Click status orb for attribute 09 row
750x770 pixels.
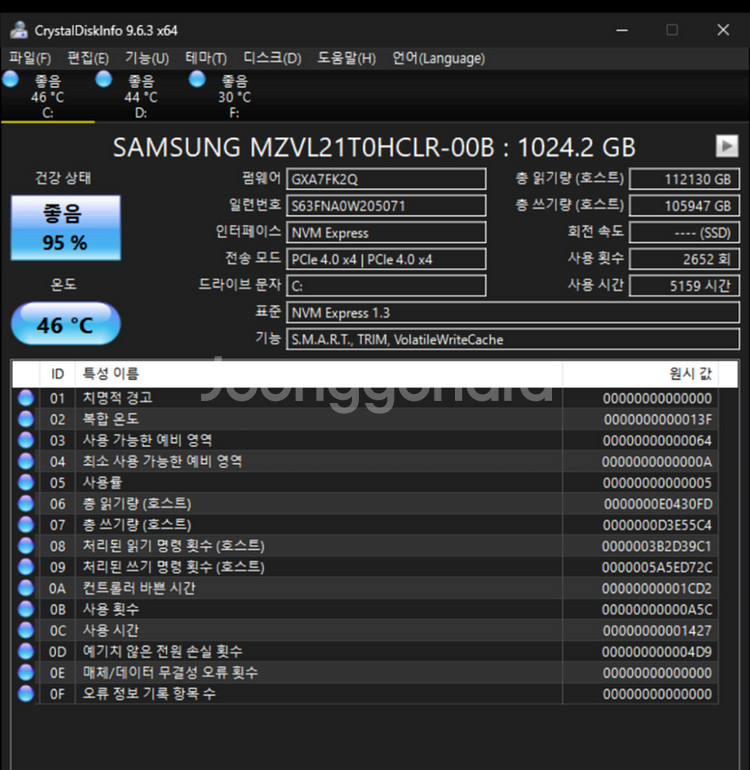tap(26, 567)
